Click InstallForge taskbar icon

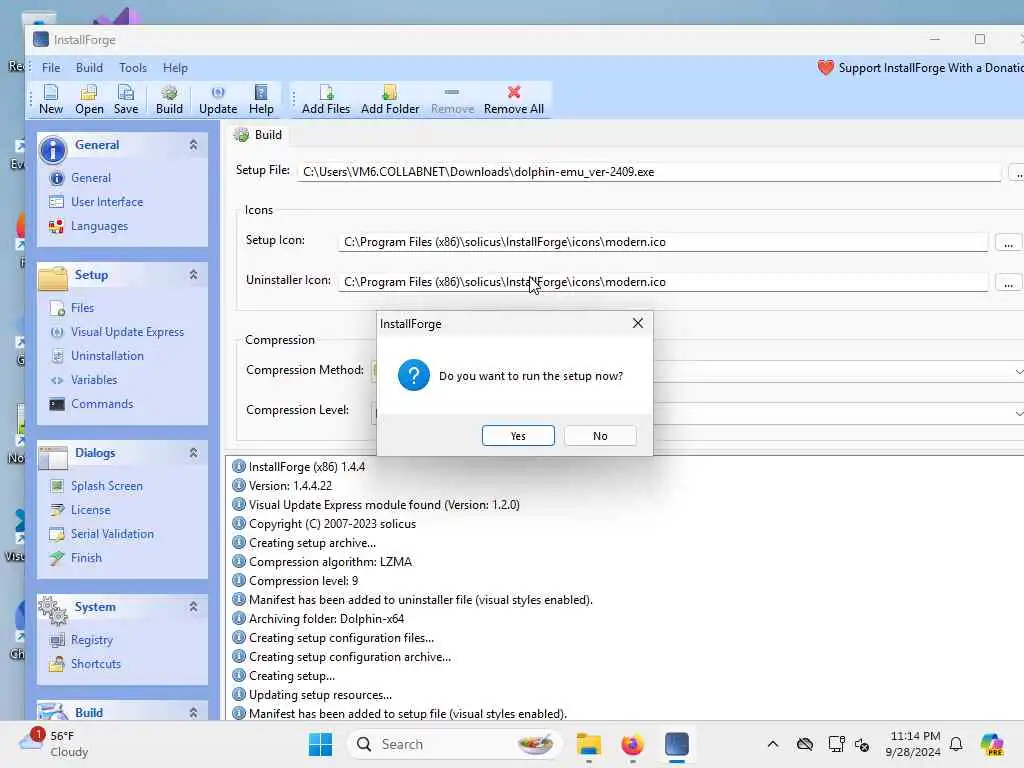677,744
